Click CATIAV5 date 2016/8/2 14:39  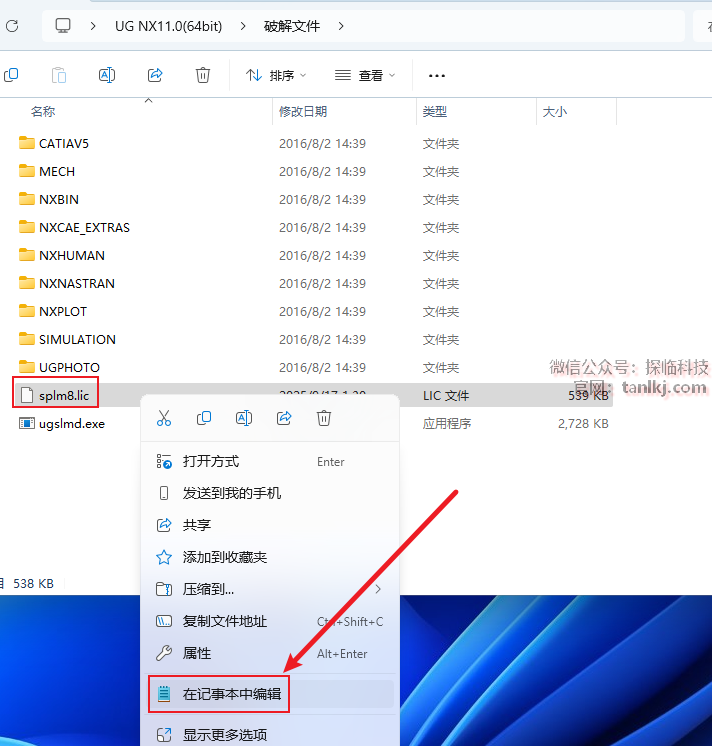pyautogui.click(x=322, y=143)
